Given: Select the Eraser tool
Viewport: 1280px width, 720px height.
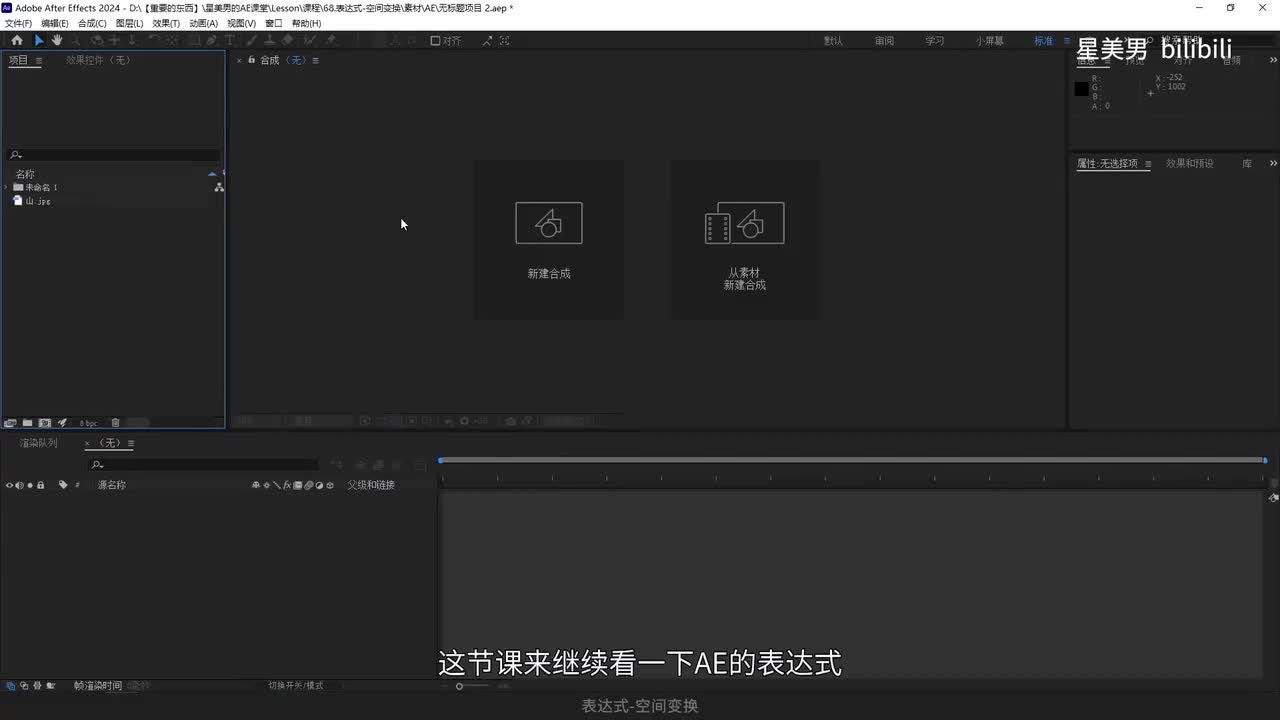Looking at the screenshot, I should (x=288, y=40).
